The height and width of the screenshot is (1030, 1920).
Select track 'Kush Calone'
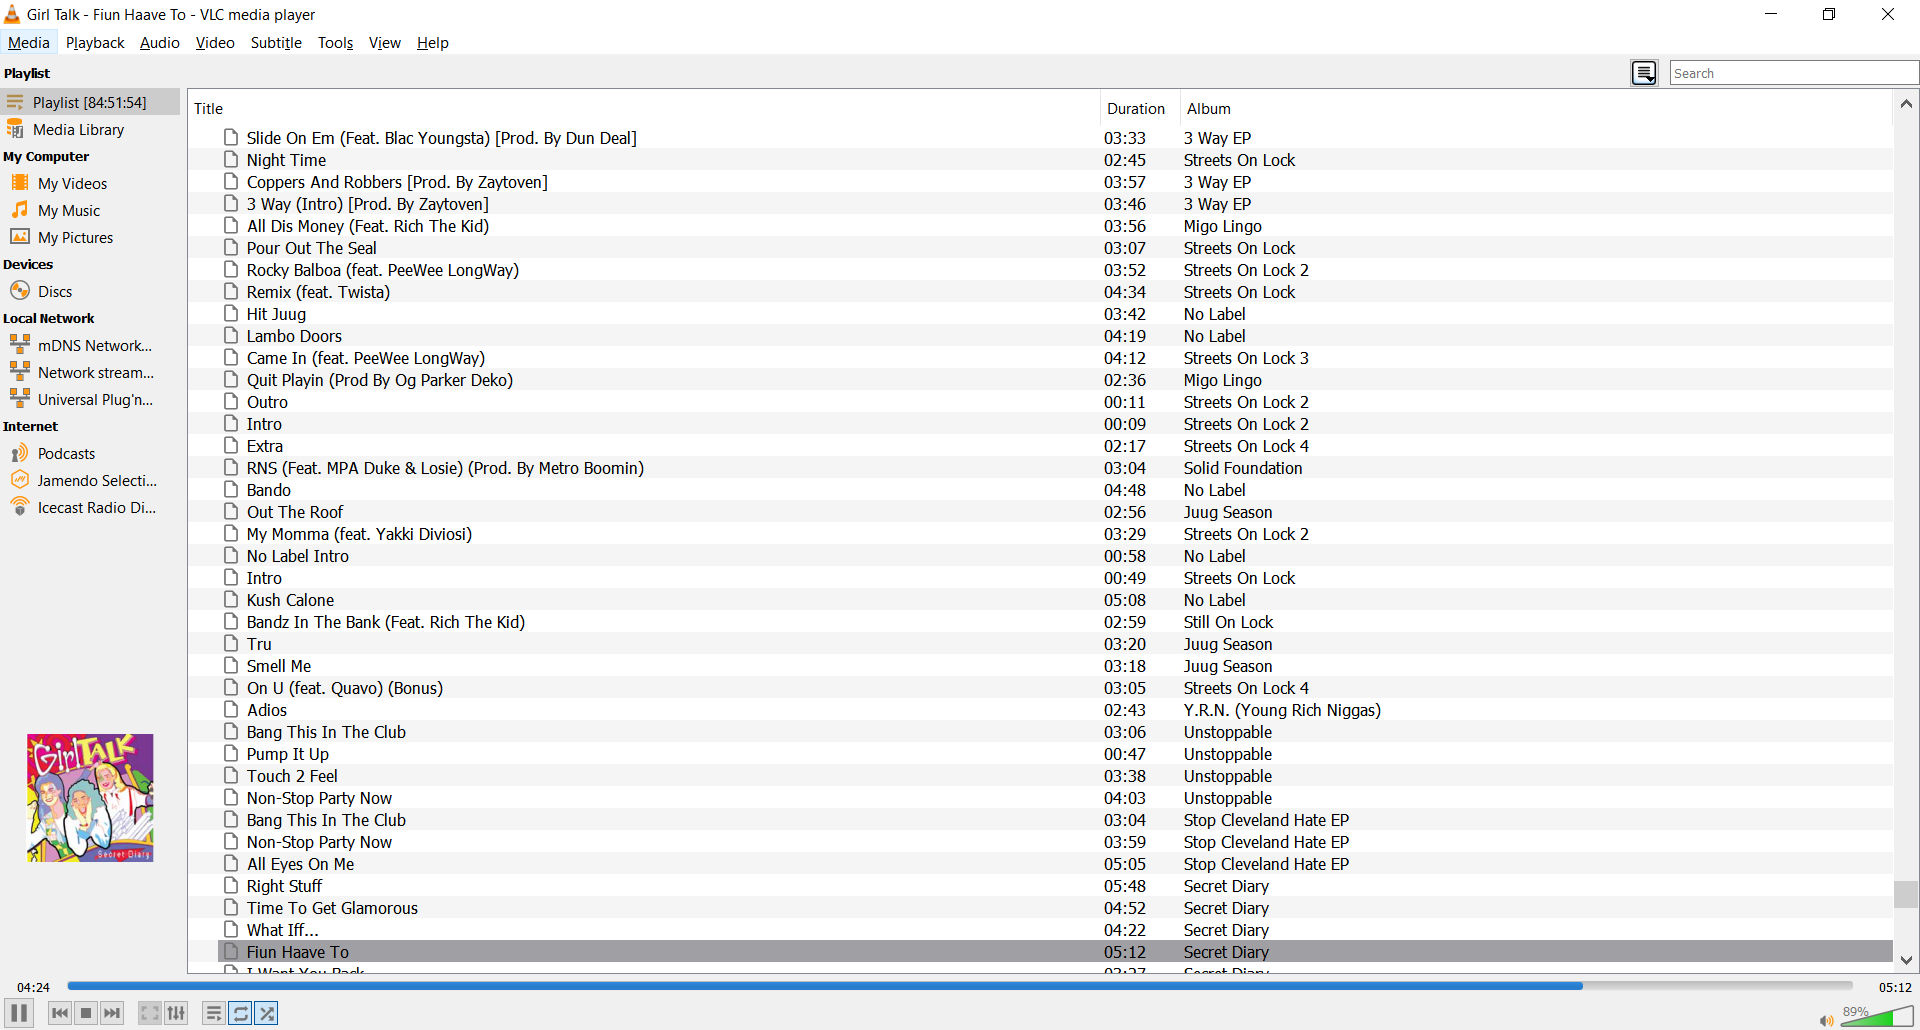1055,600
